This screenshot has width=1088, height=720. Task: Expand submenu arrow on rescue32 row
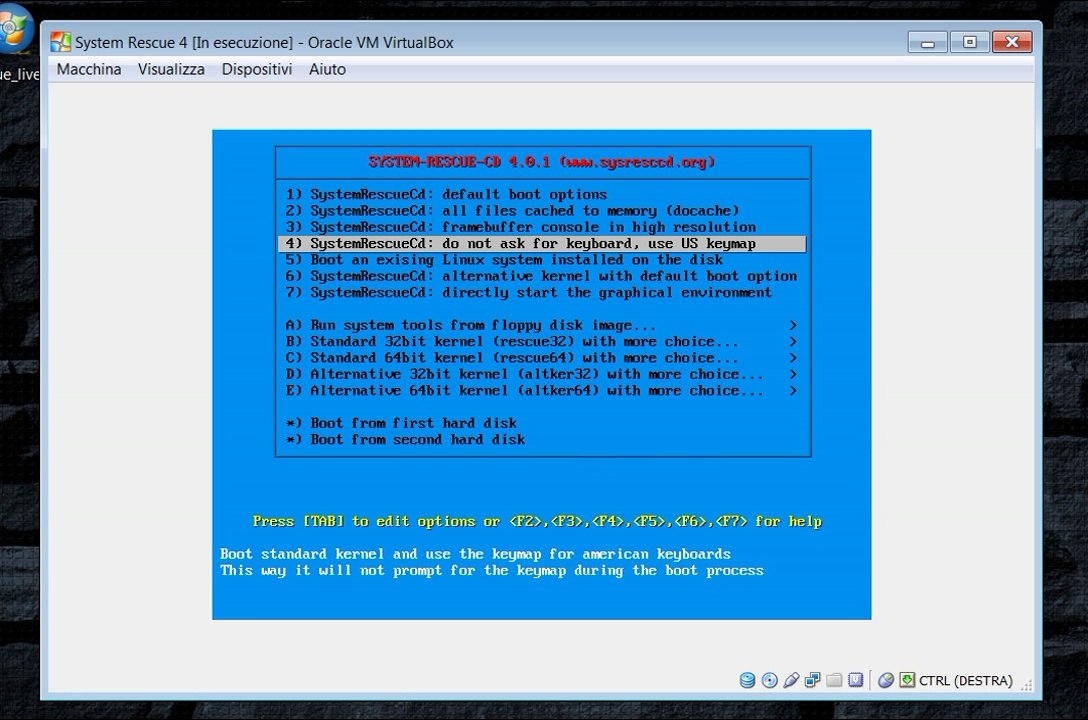click(793, 342)
